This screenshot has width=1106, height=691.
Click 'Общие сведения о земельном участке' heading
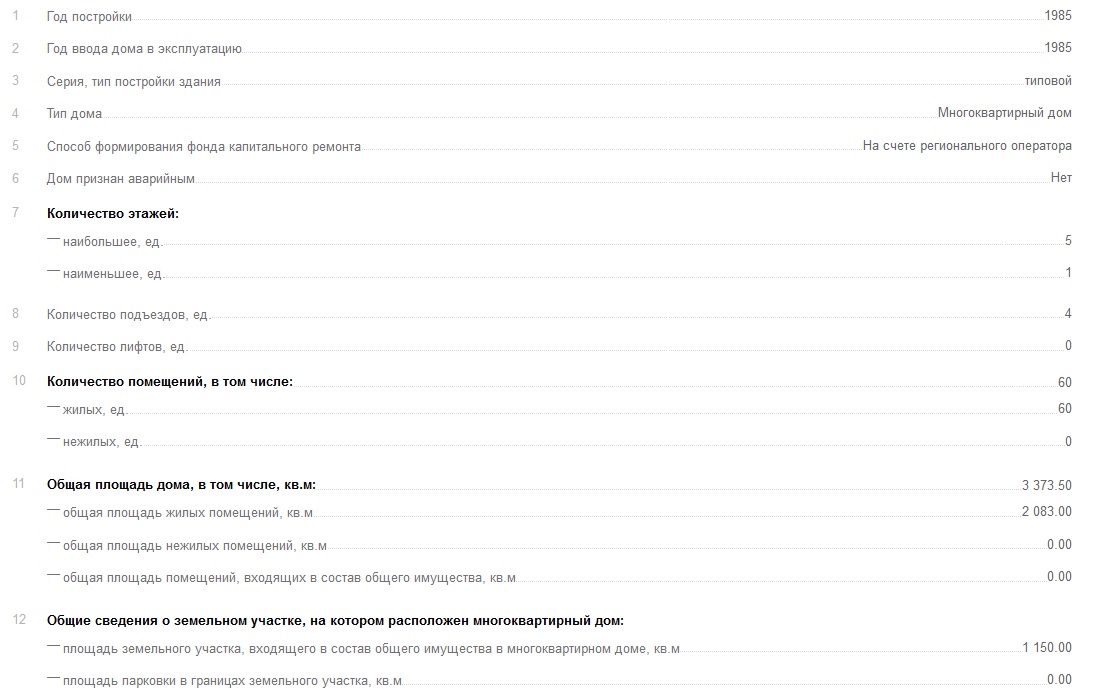335,621
